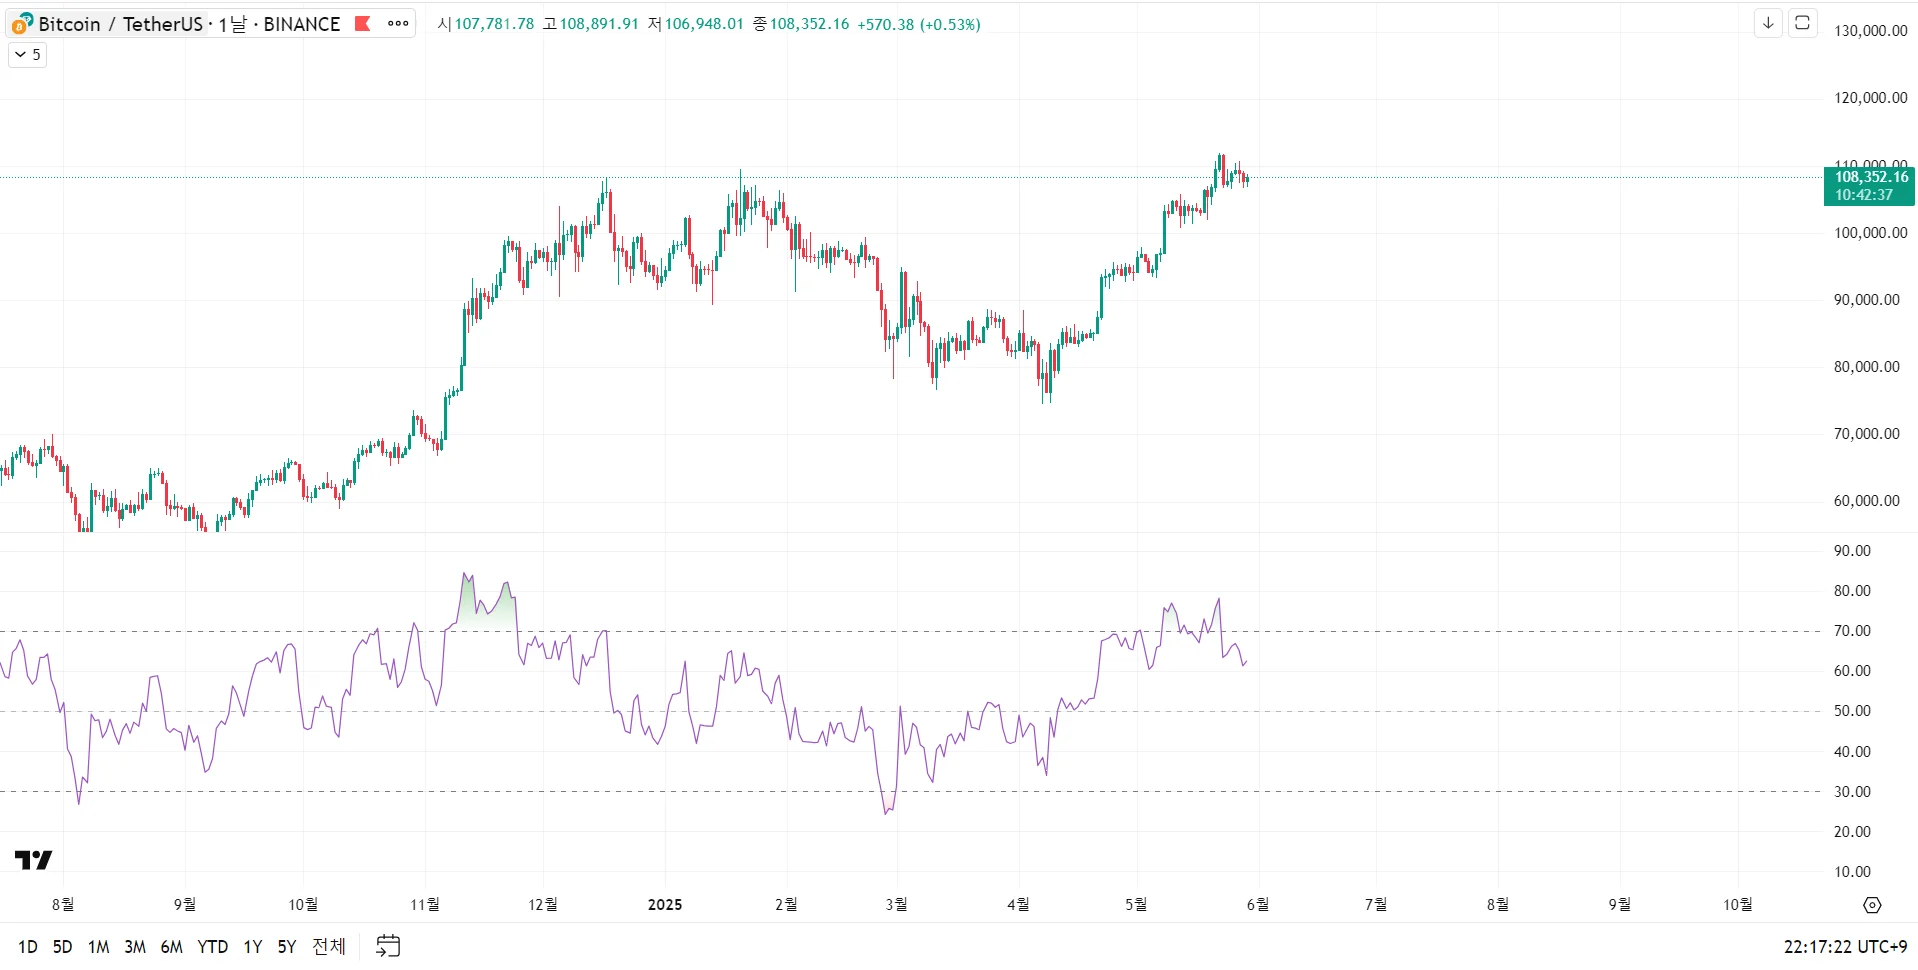The image size is (1918, 970).
Task: Show 전체 (all) time range
Action: [x=329, y=946]
